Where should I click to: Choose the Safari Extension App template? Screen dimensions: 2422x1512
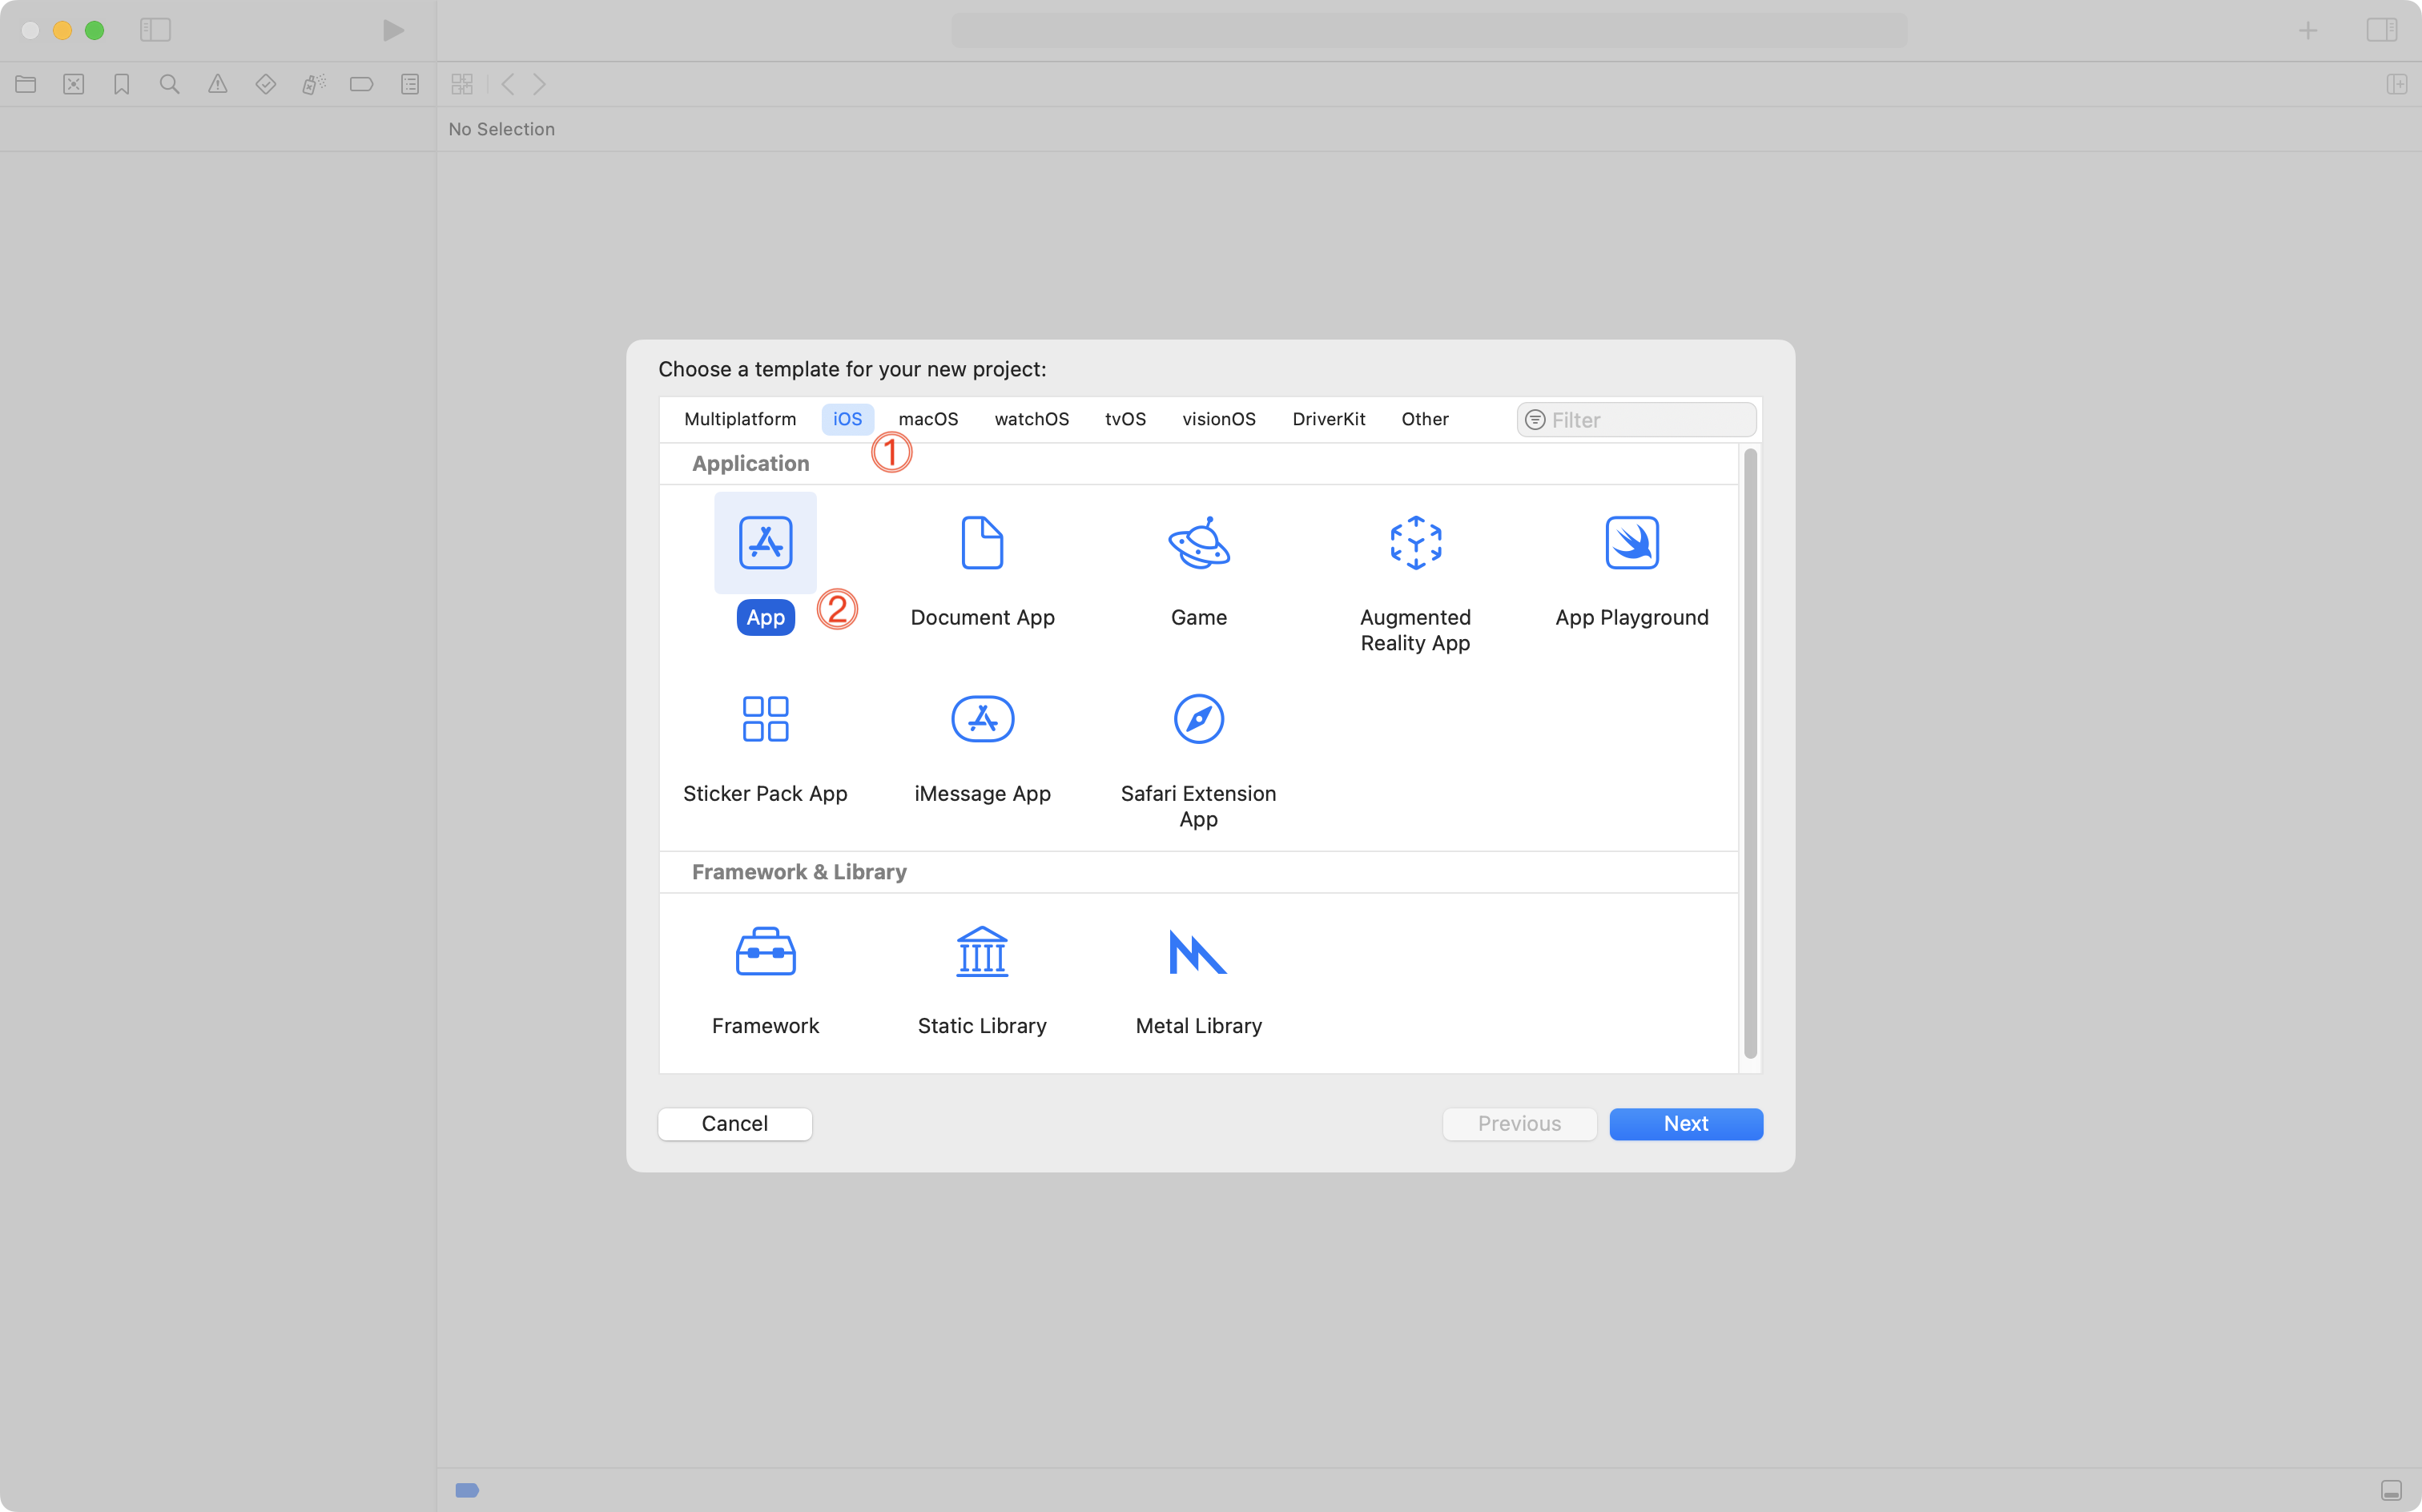1198,719
